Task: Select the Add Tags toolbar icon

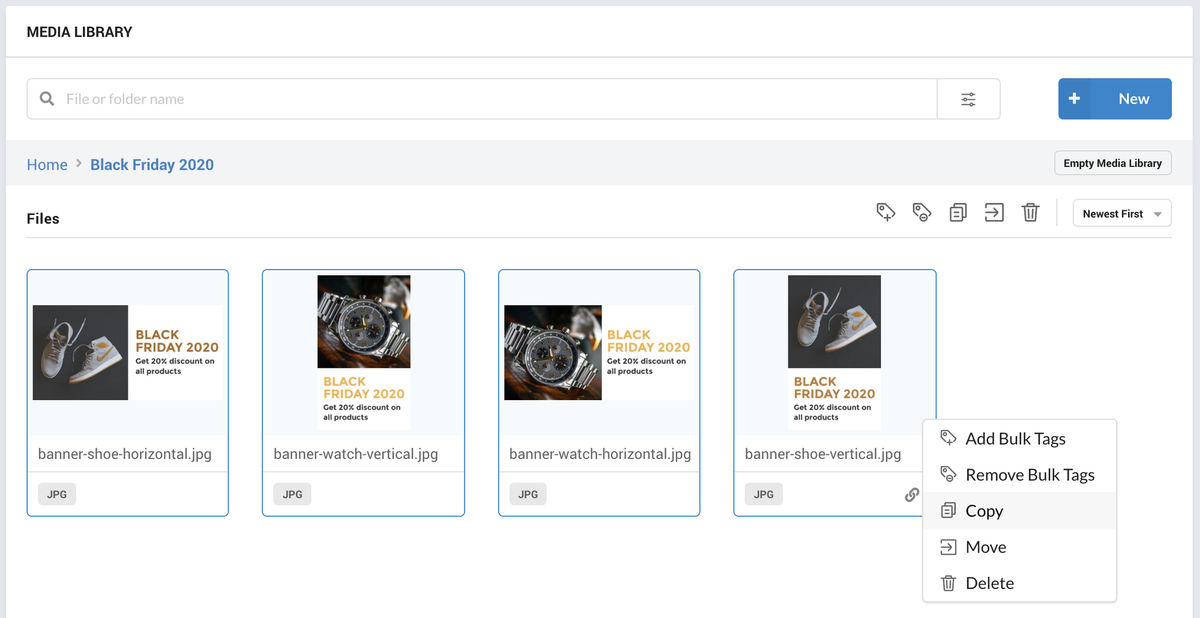Action: (x=885, y=212)
